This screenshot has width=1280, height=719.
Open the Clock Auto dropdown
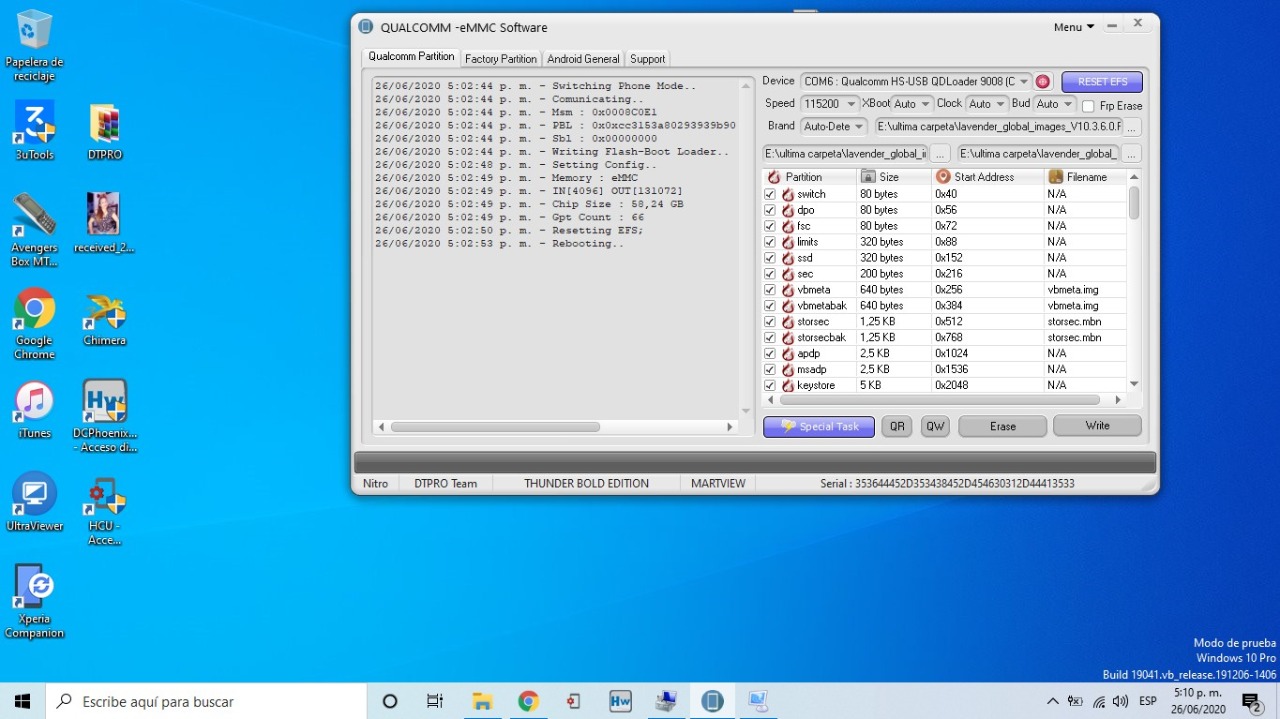[987, 104]
